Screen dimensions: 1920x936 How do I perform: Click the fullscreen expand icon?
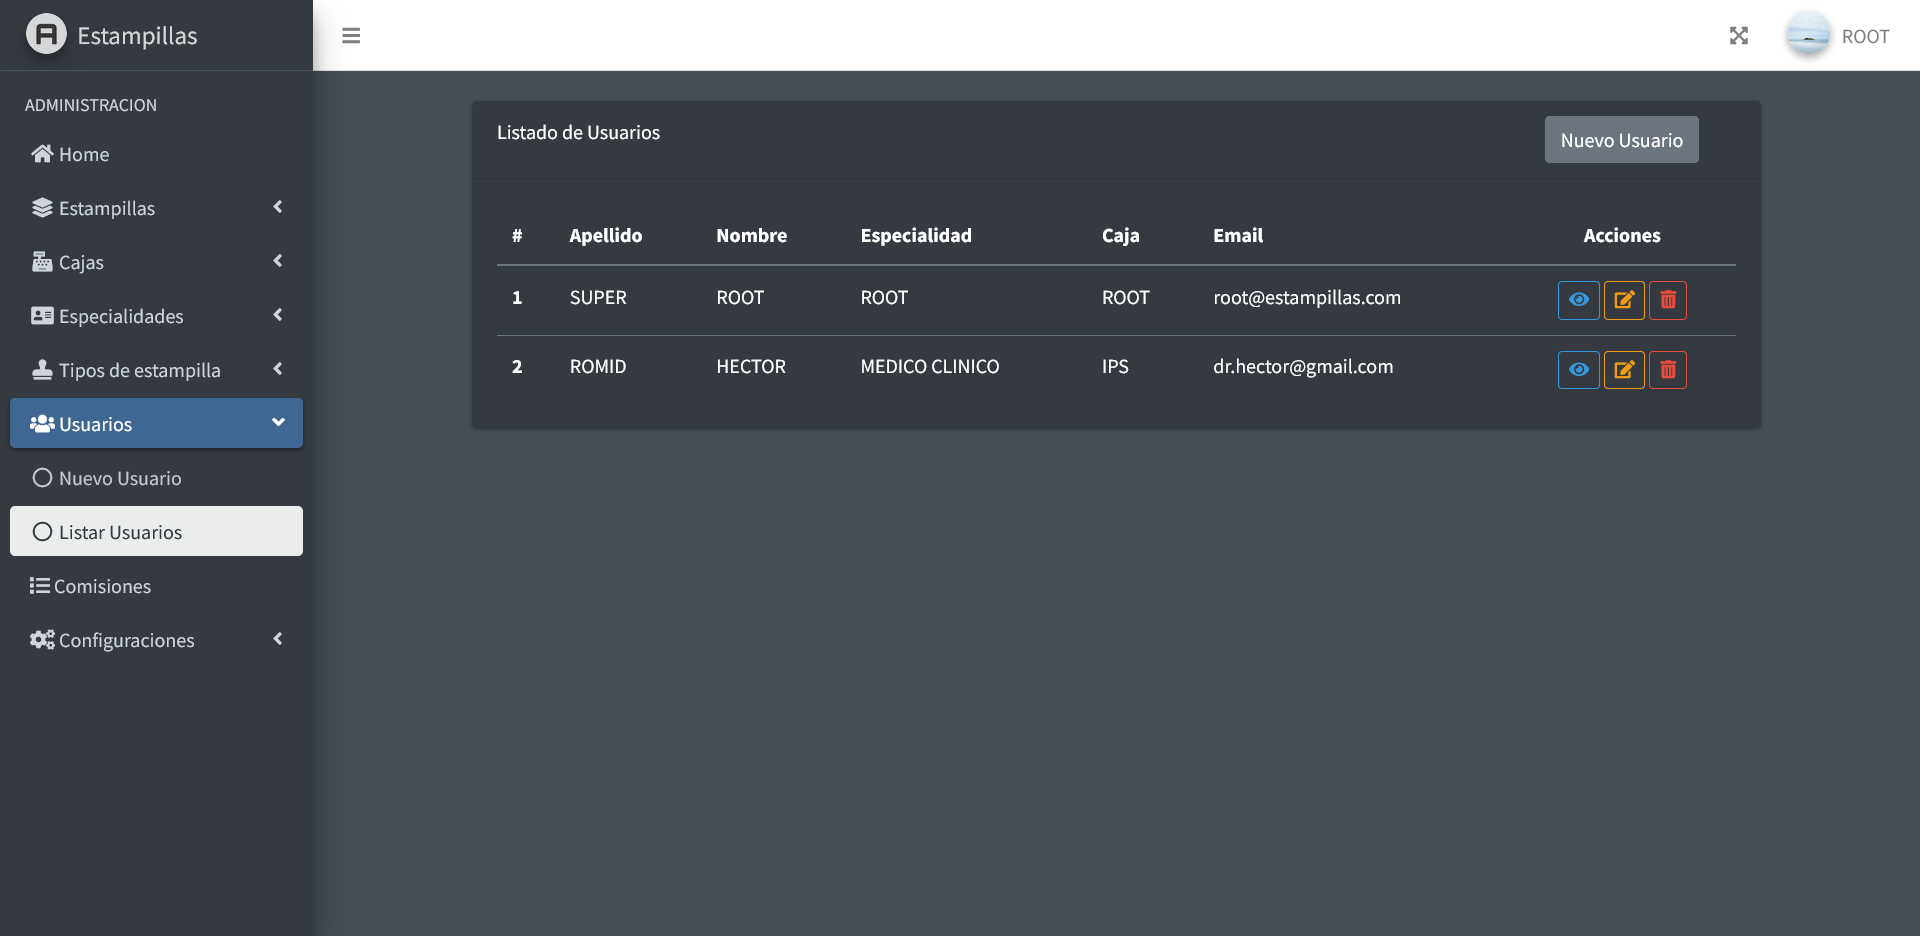coord(1739,36)
